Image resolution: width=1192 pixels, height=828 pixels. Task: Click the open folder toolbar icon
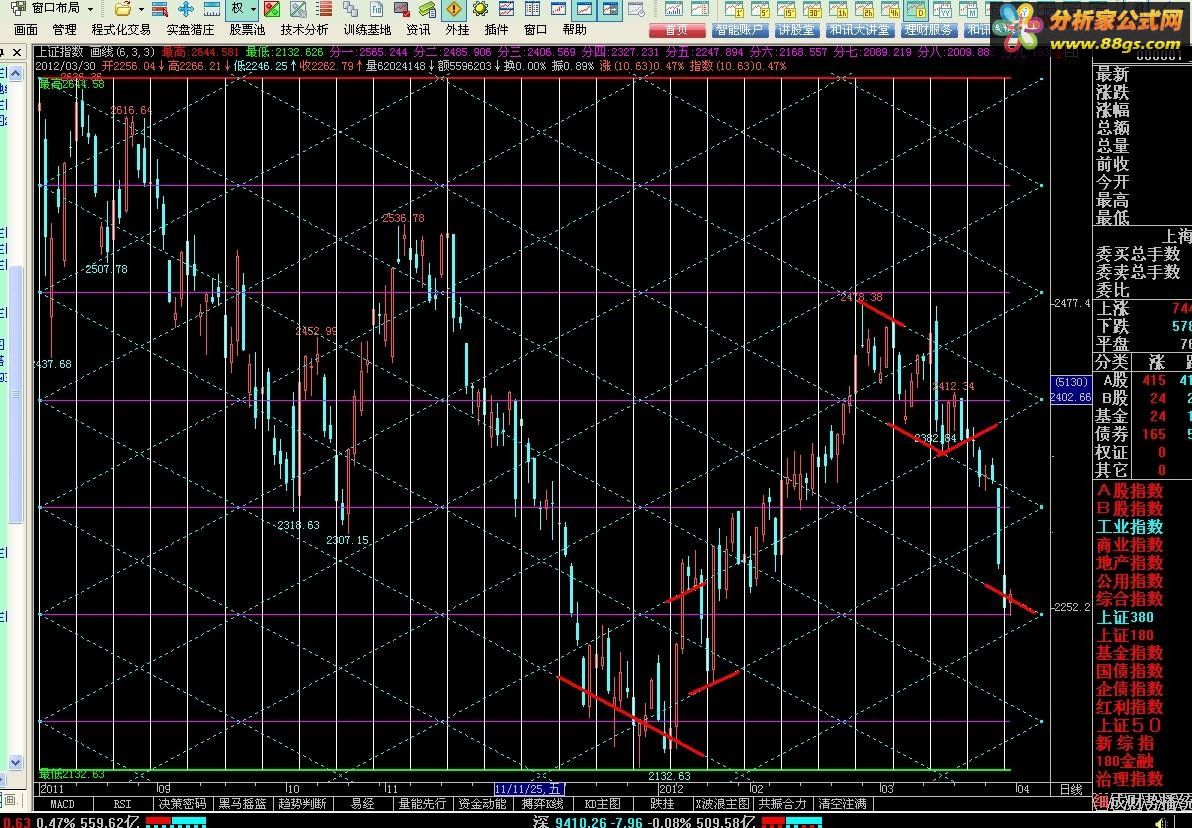coord(122,9)
